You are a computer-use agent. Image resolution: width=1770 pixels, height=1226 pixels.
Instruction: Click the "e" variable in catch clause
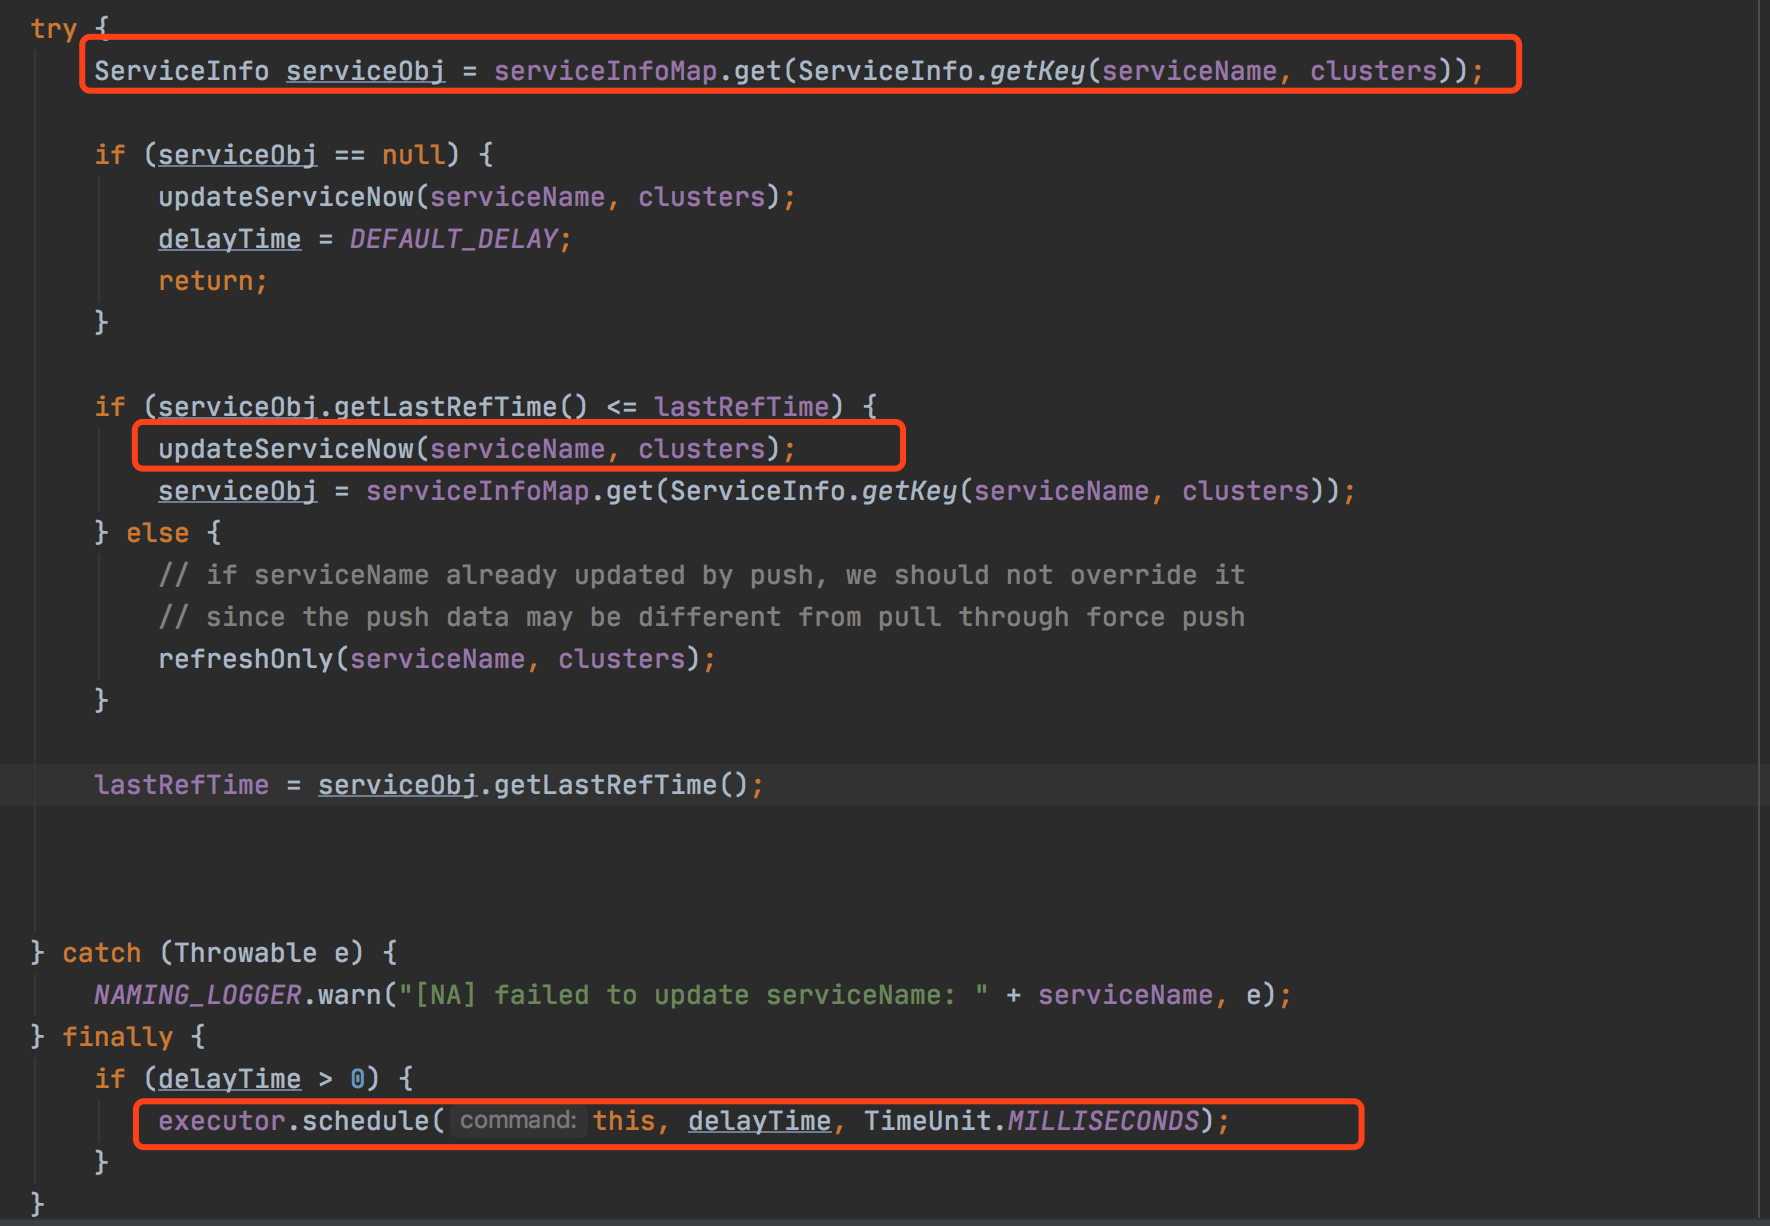[341, 953]
